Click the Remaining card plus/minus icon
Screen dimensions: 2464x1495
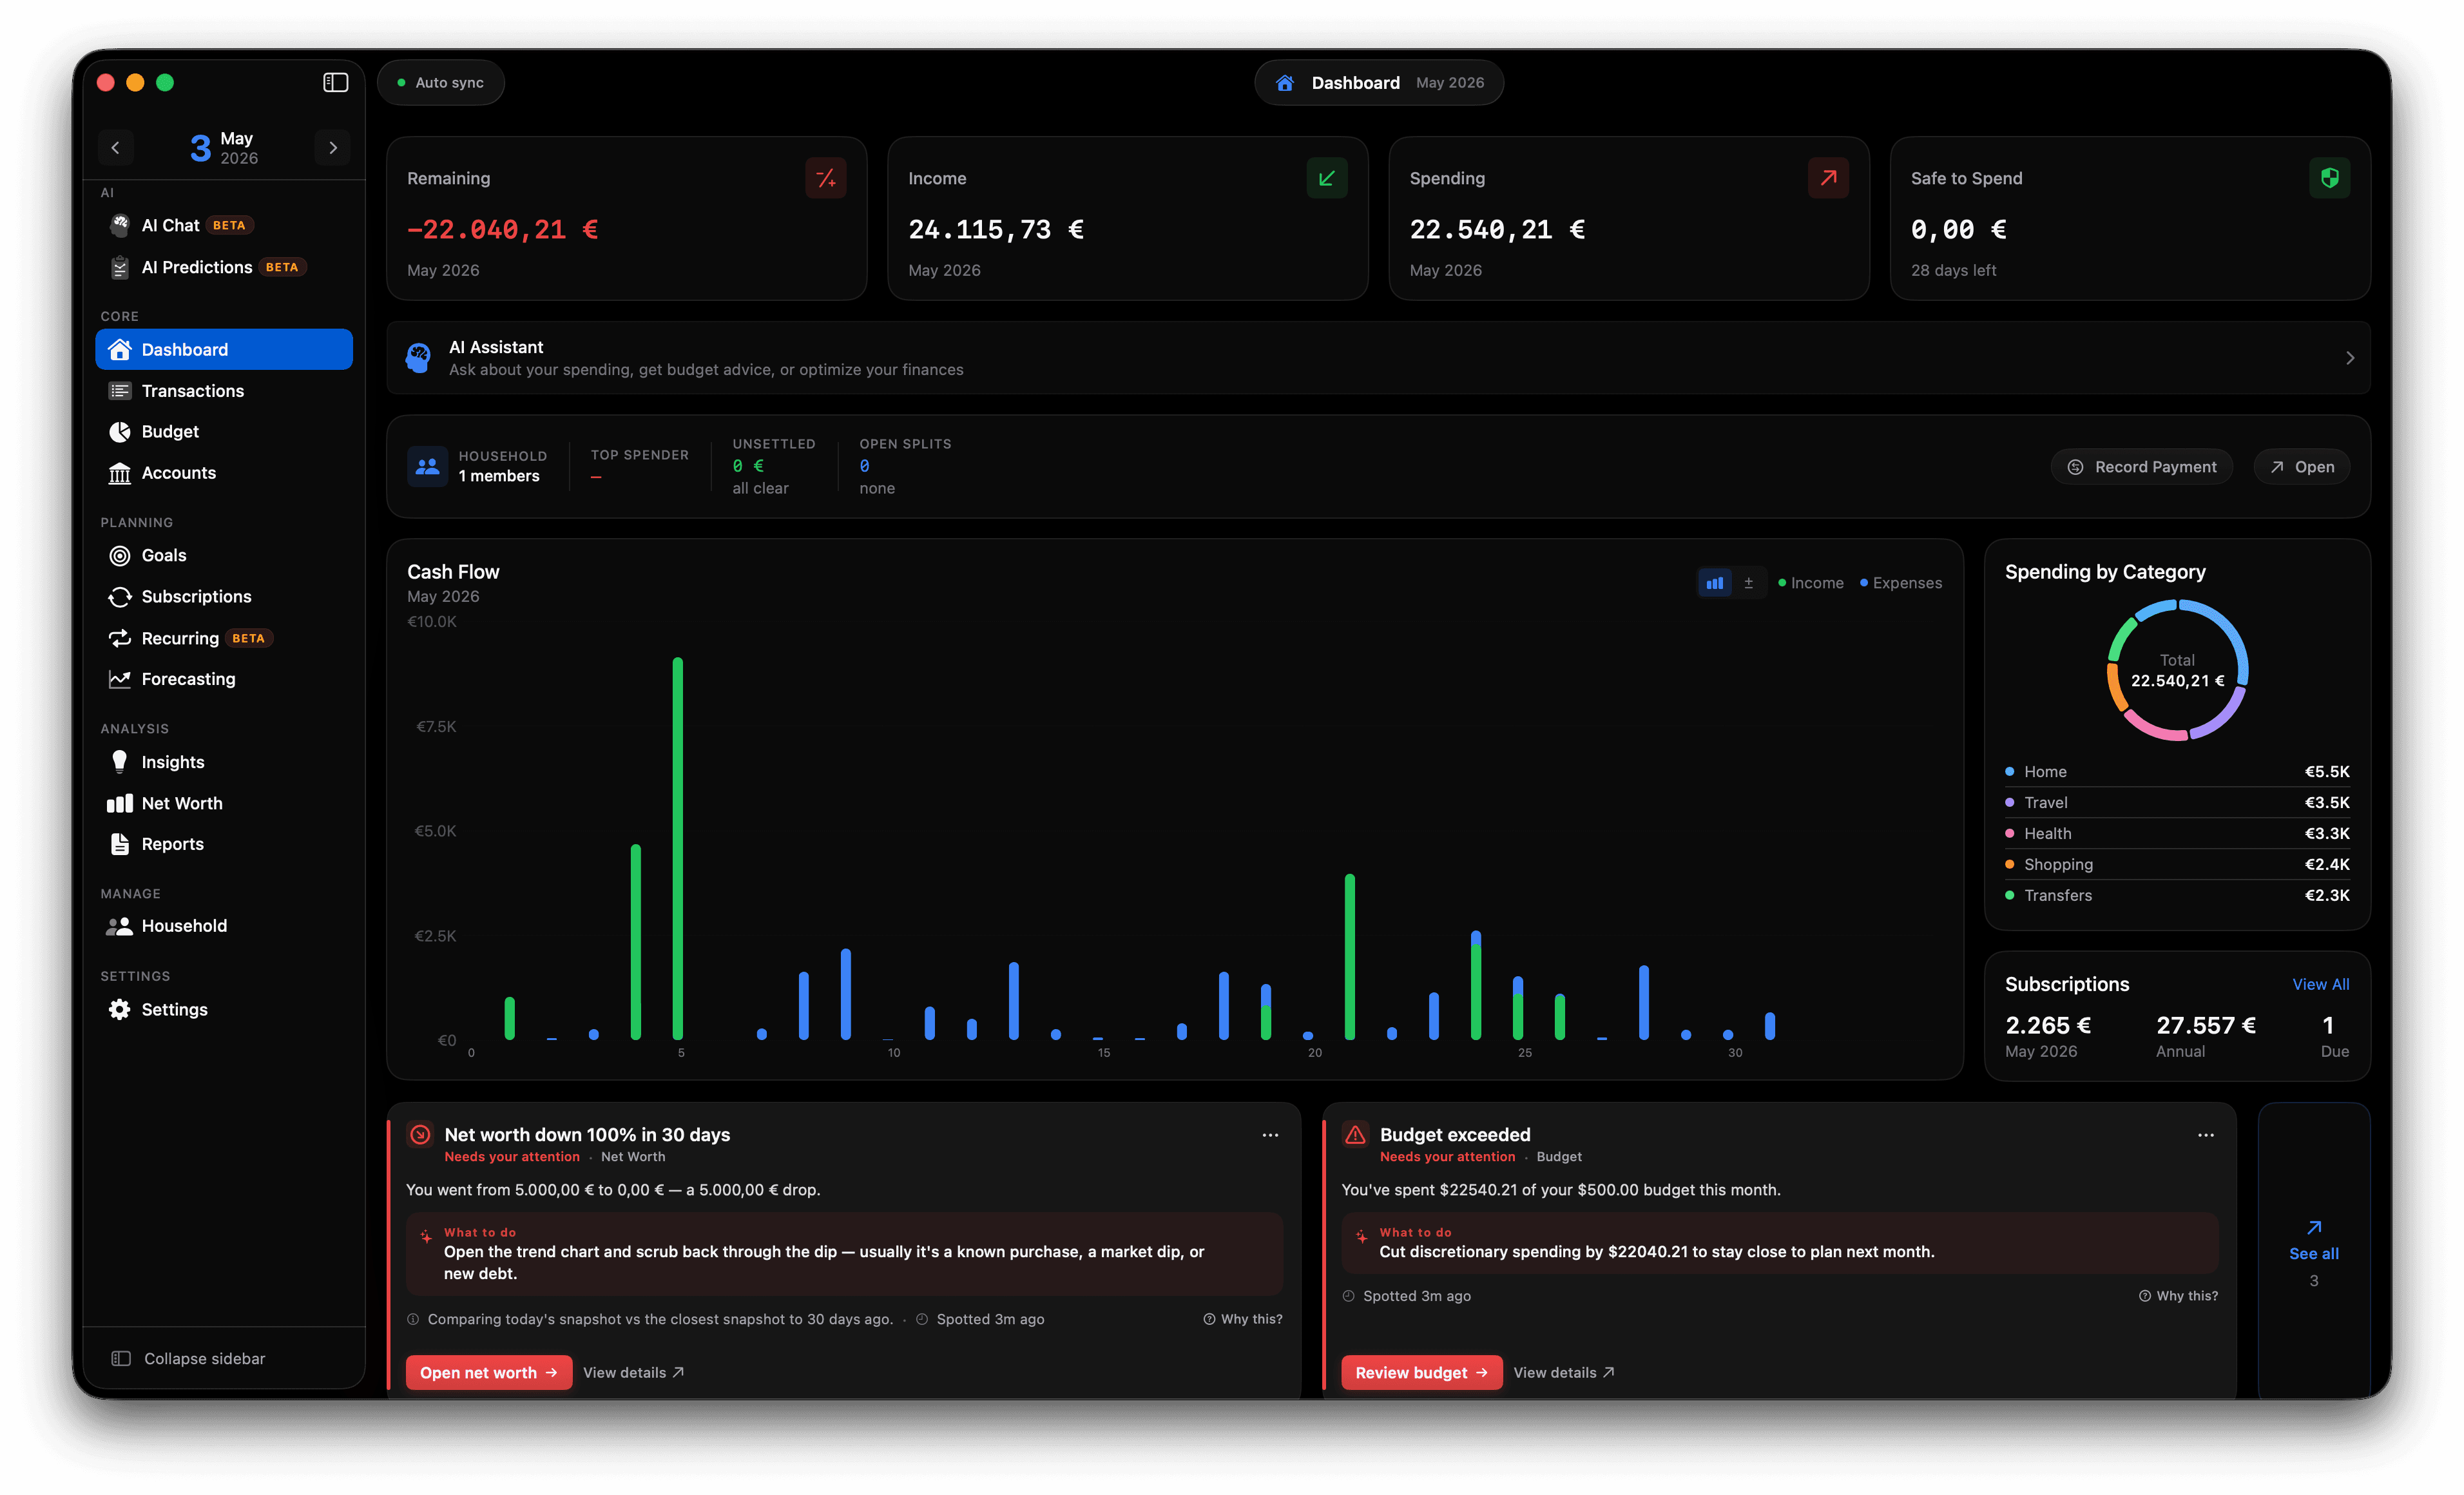[x=826, y=178]
